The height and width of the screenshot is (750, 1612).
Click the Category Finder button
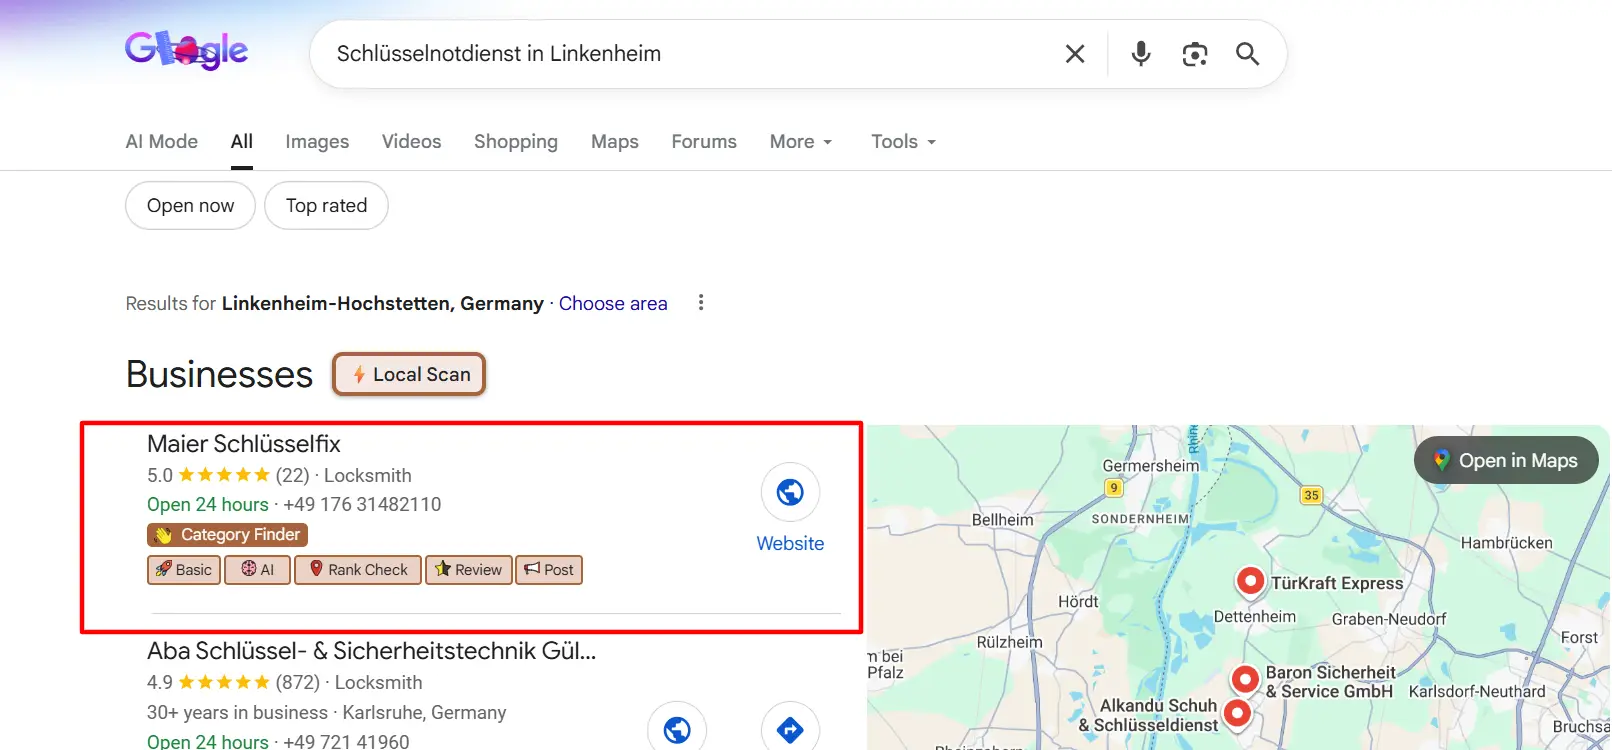[228, 535]
